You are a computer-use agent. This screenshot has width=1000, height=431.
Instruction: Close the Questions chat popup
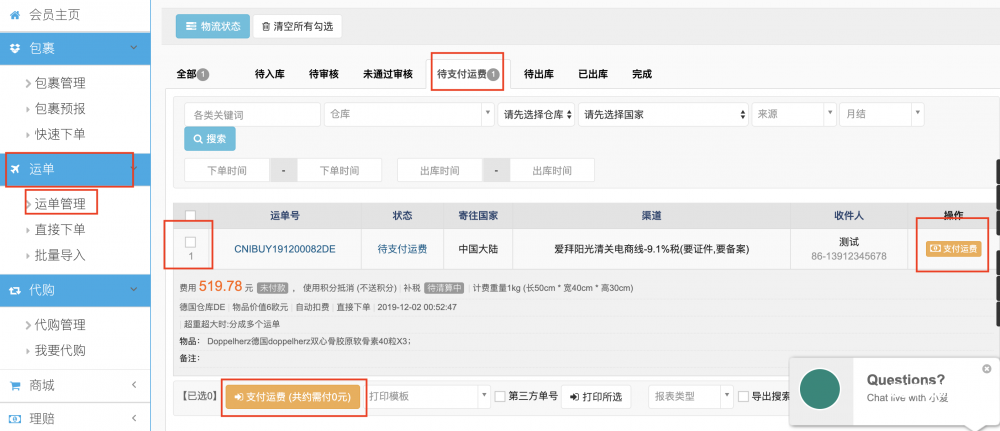(987, 368)
